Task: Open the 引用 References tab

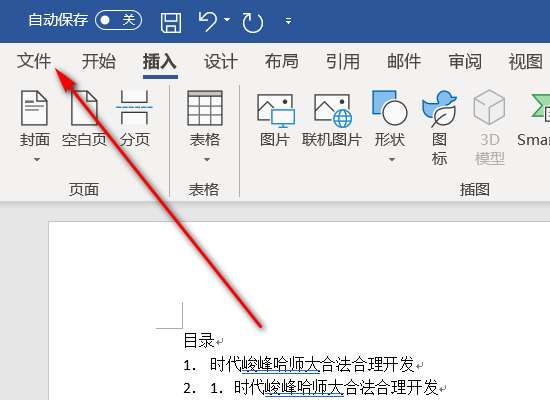Action: [343, 62]
